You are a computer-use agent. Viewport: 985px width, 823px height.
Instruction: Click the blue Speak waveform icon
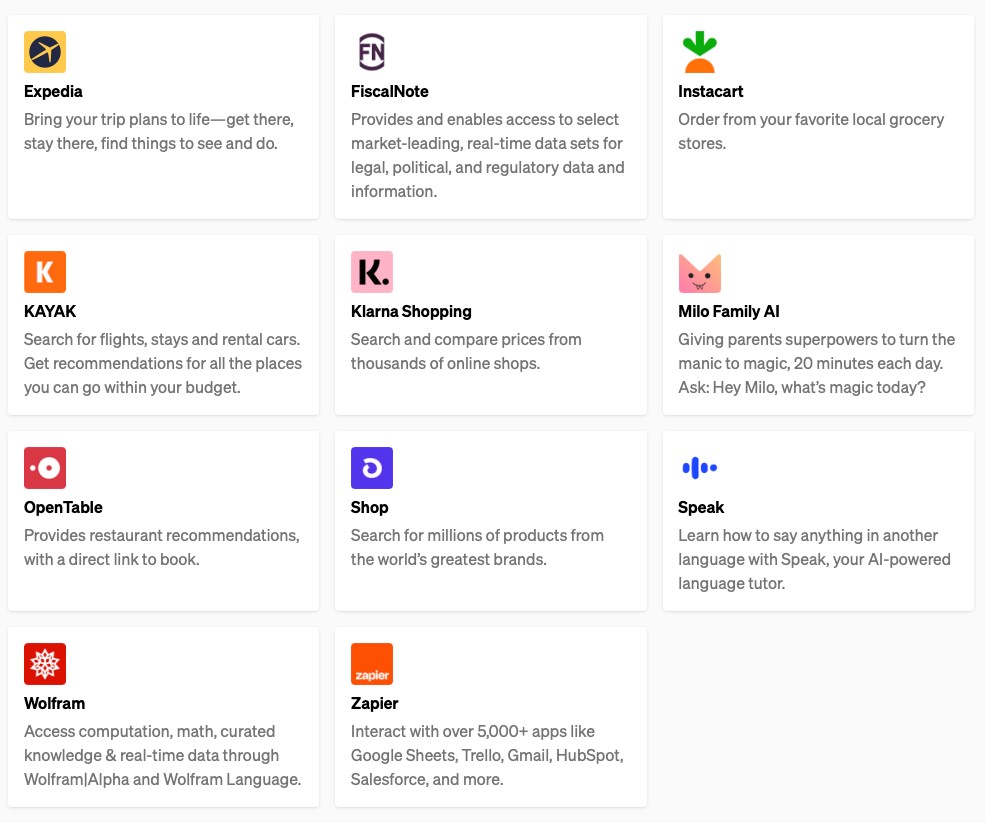pyautogui.click(x=699, y=468)
